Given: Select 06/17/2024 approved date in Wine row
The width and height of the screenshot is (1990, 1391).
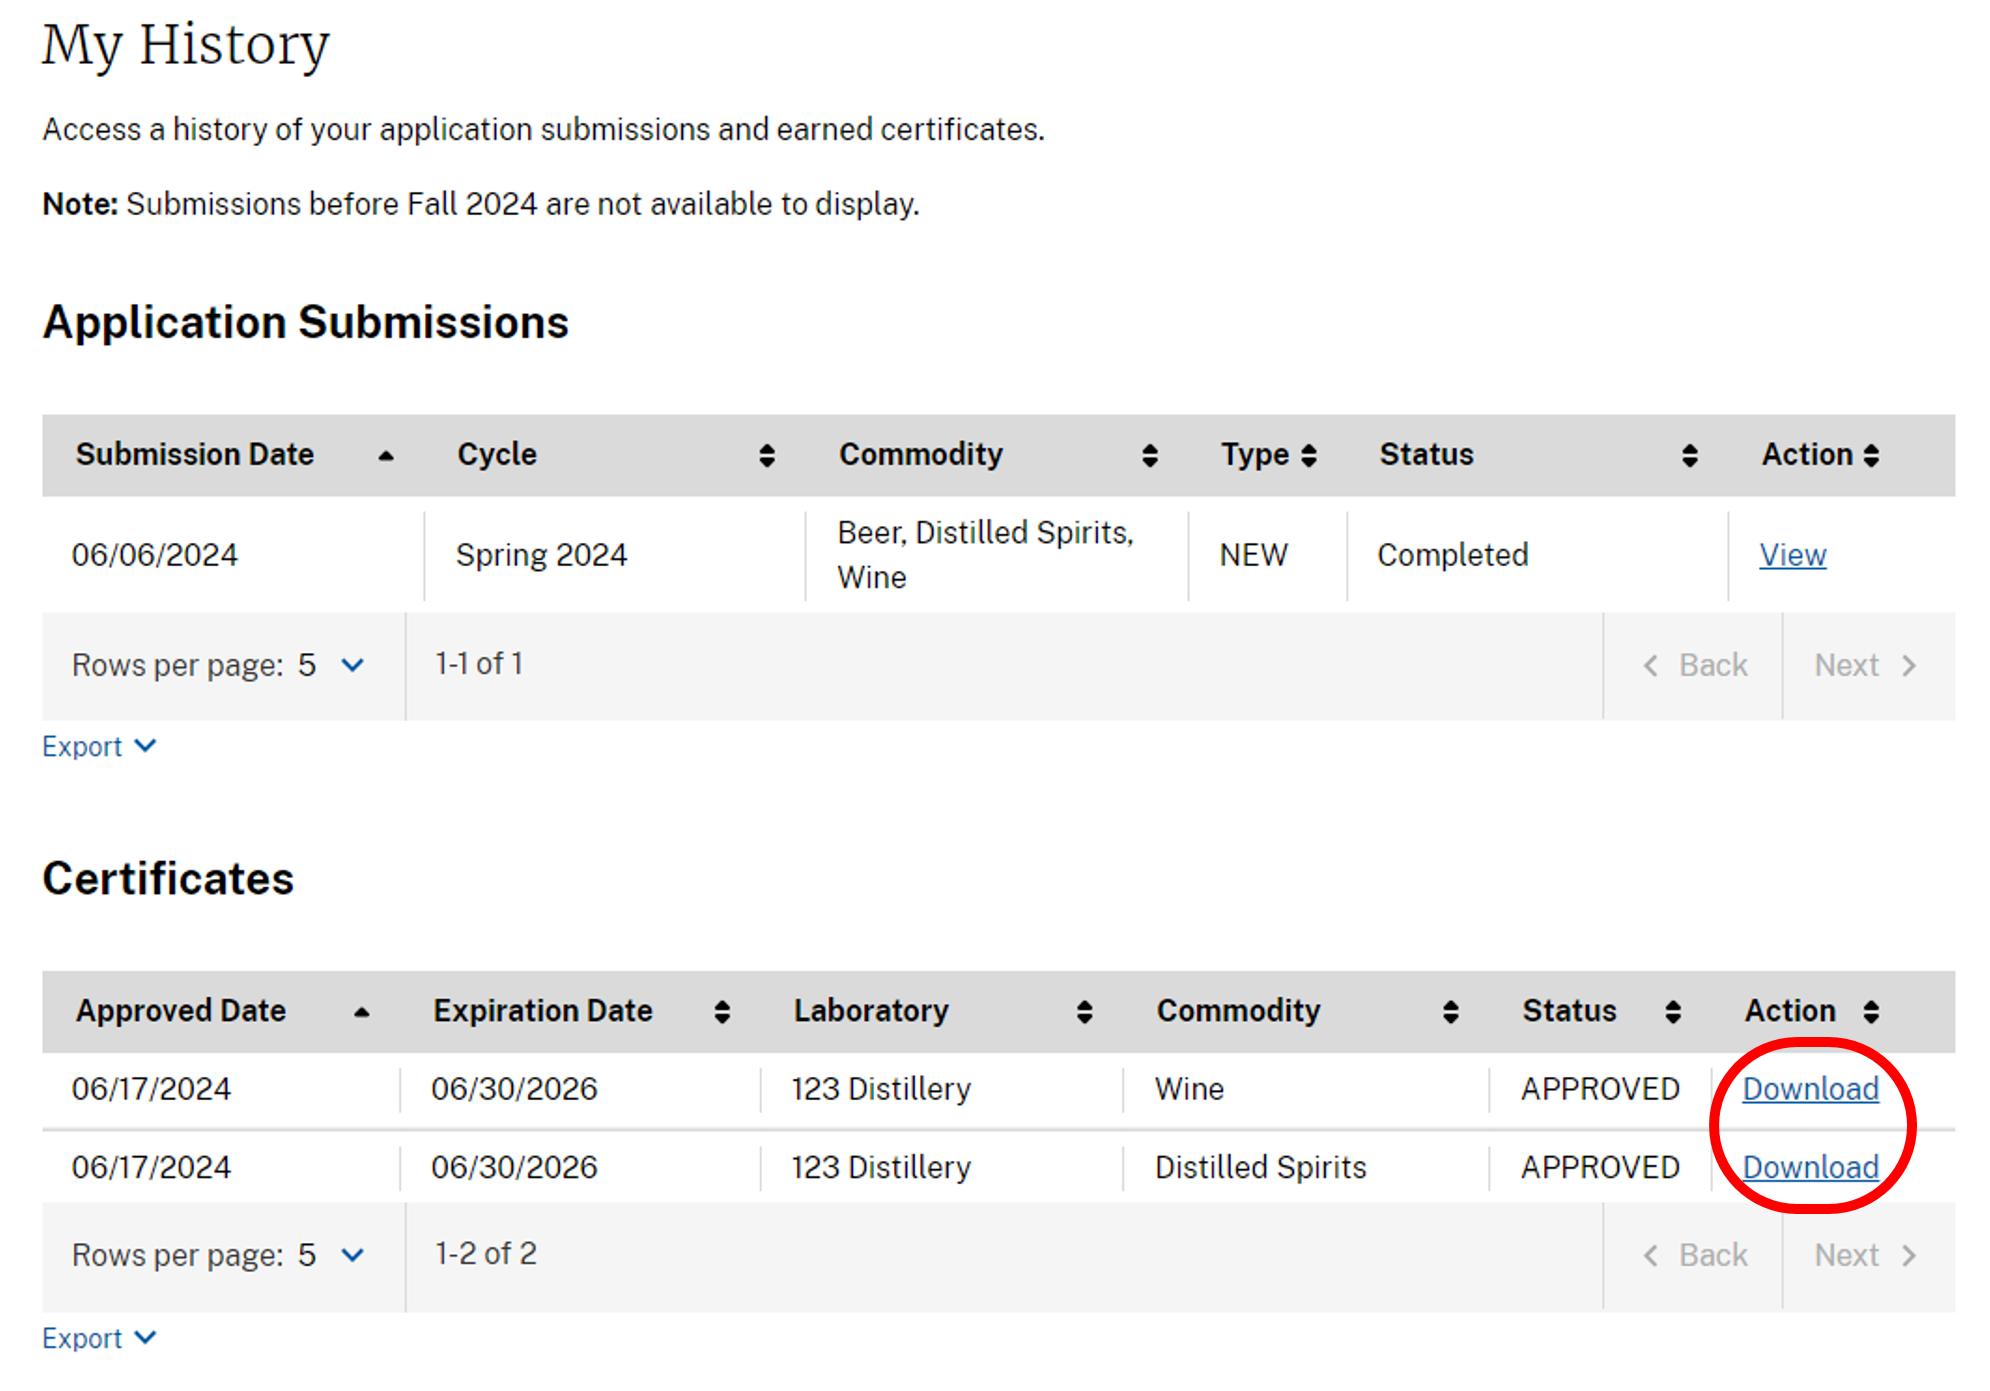Looking at the screenshot, I should pos(151,1089).
